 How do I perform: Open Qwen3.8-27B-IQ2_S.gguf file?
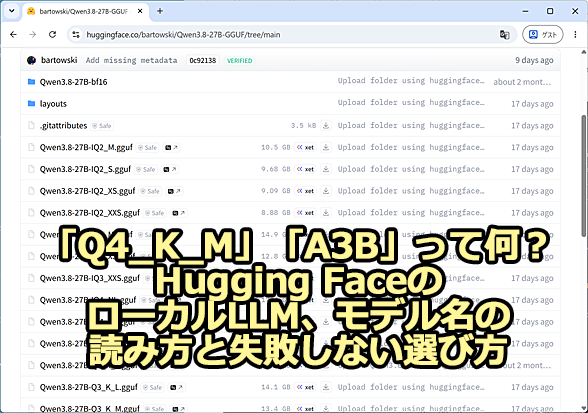[85, 169]
